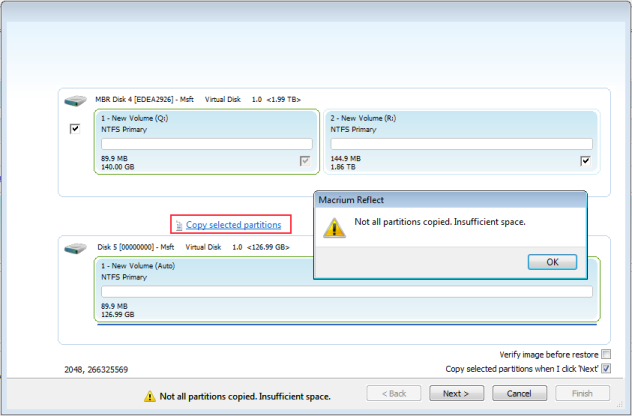Select the 2 - New Volume (R:) partition
This screenshot has width=632, height=416.
tap(462, 142)
